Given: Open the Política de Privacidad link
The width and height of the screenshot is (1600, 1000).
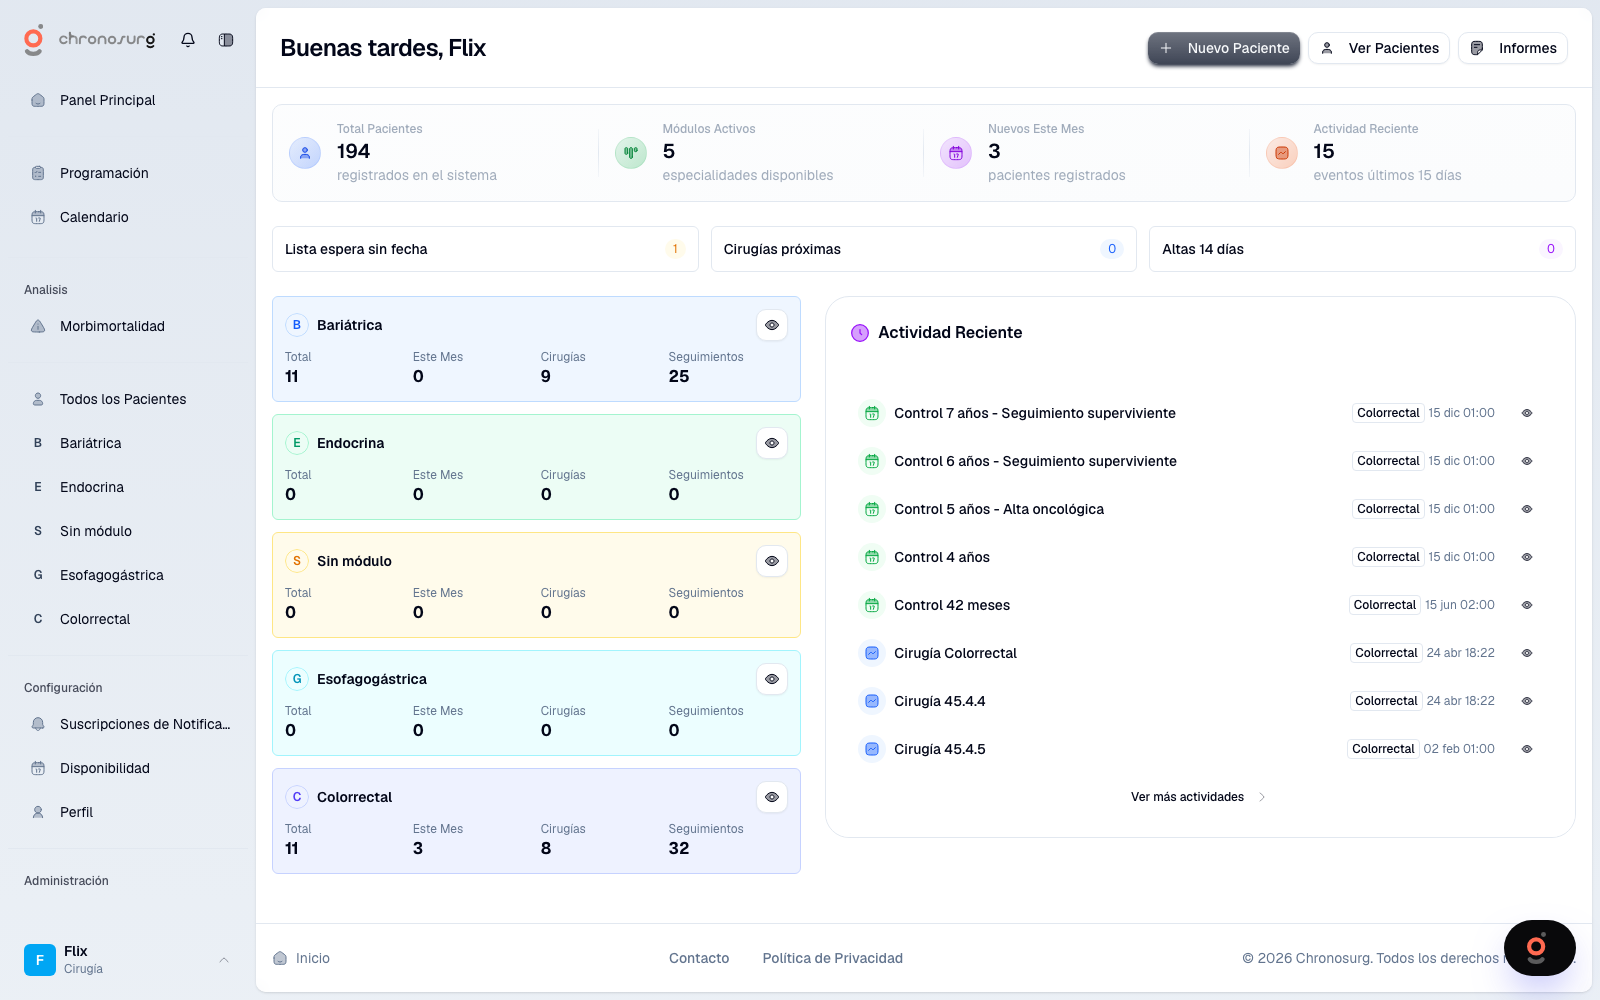Looking at the screenshot, I should click(832, 958).
